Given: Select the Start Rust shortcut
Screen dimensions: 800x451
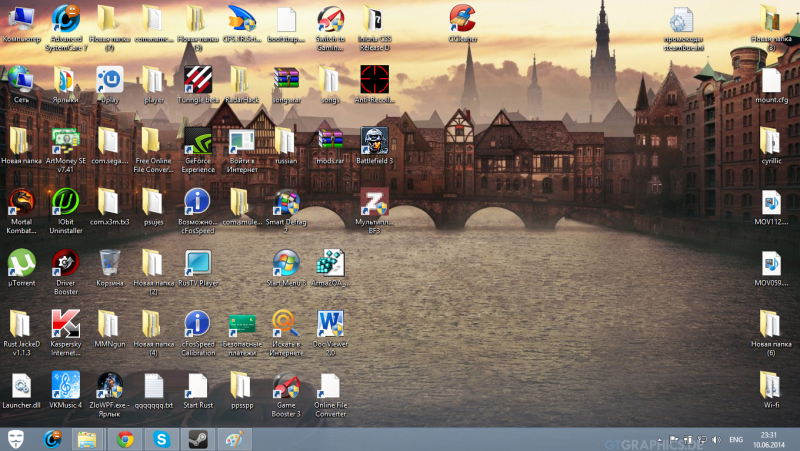Looking at the screenshot, I should (198, 385).
